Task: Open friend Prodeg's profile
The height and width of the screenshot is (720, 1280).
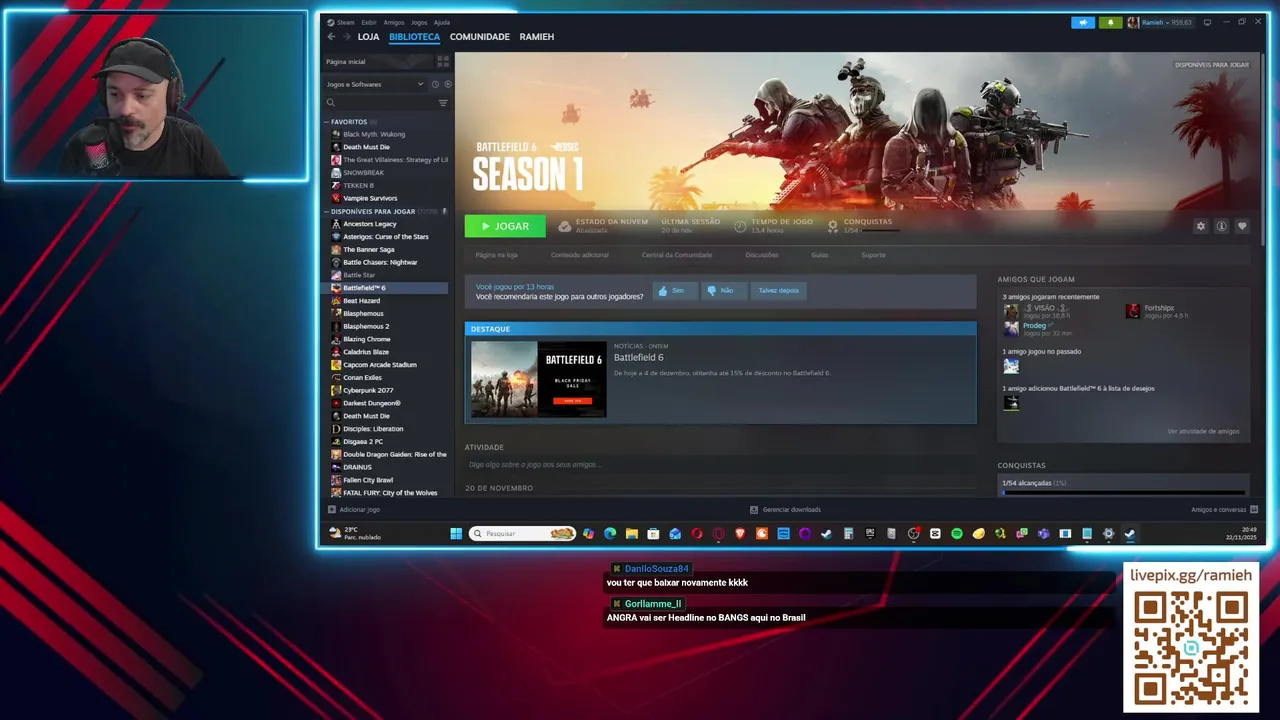Action: 1034,325
